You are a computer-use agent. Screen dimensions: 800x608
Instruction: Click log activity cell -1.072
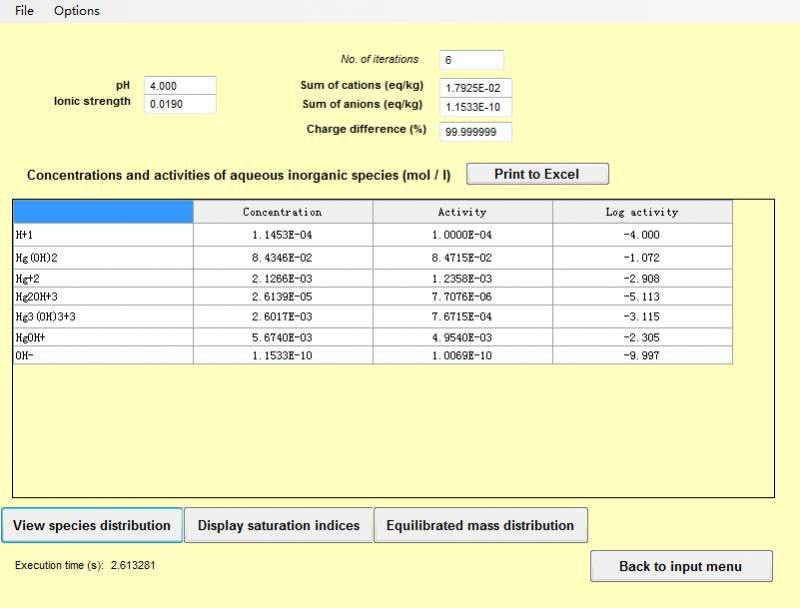642,258
